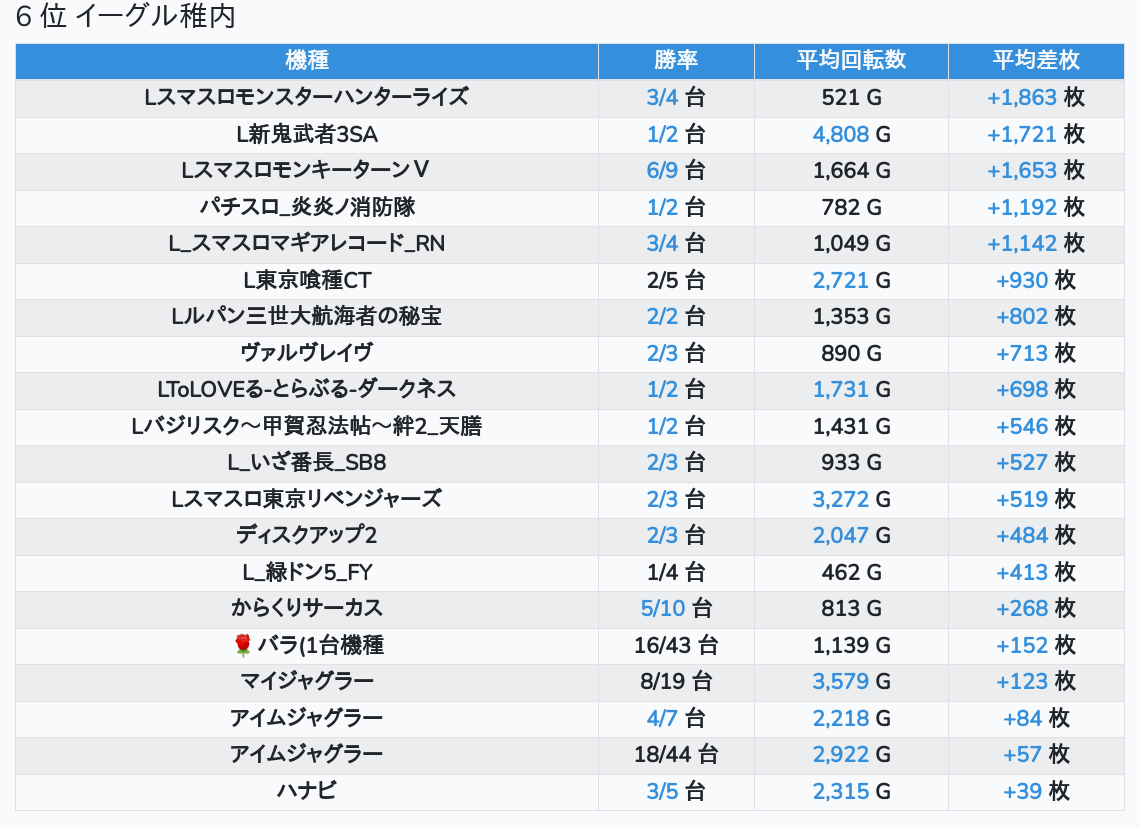Click the 機種 column header

307,60
